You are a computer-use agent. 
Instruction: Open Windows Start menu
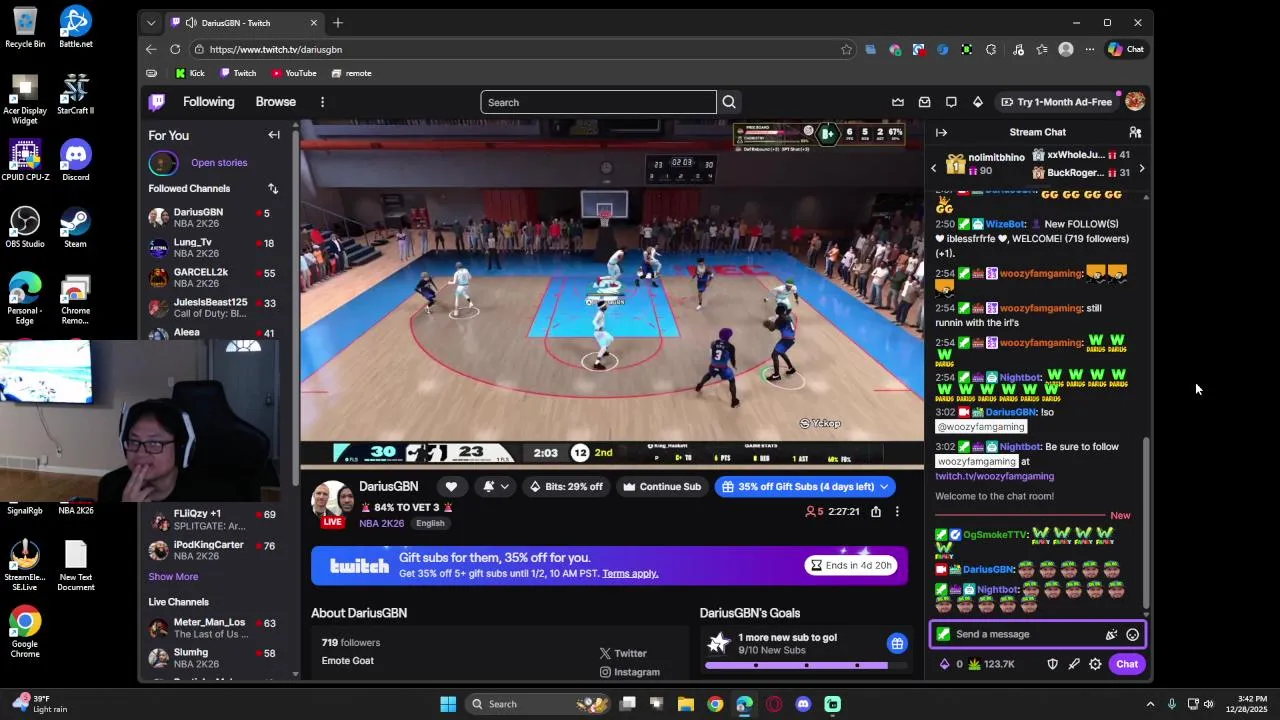coord(448,704)
